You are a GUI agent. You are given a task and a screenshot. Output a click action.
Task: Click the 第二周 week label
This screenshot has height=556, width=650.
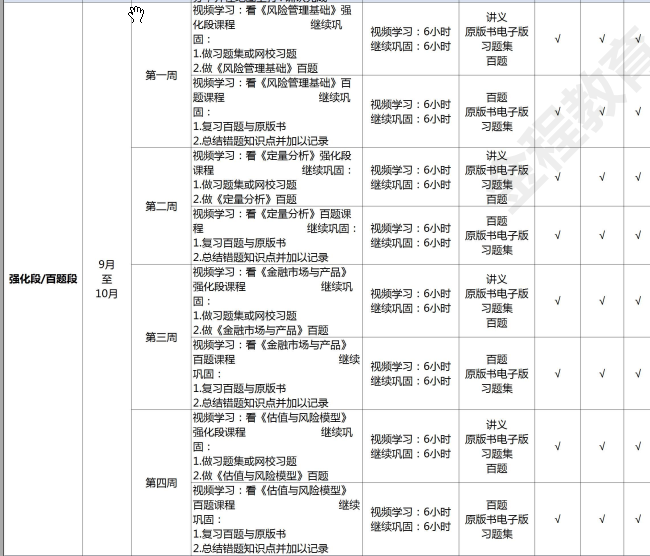(161, 206)
